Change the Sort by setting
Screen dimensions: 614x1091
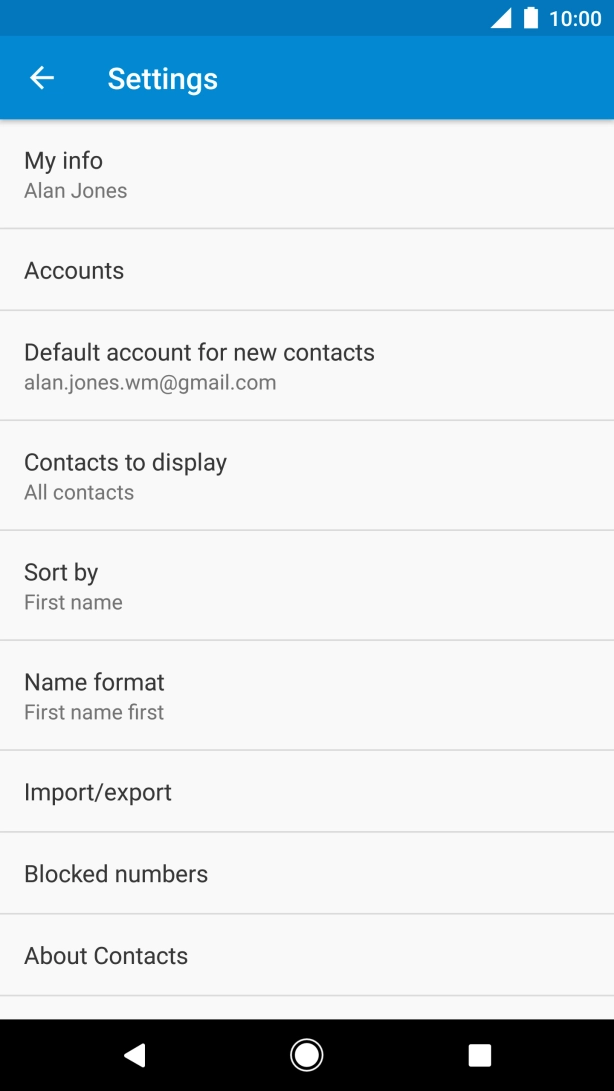pos(307,585)
